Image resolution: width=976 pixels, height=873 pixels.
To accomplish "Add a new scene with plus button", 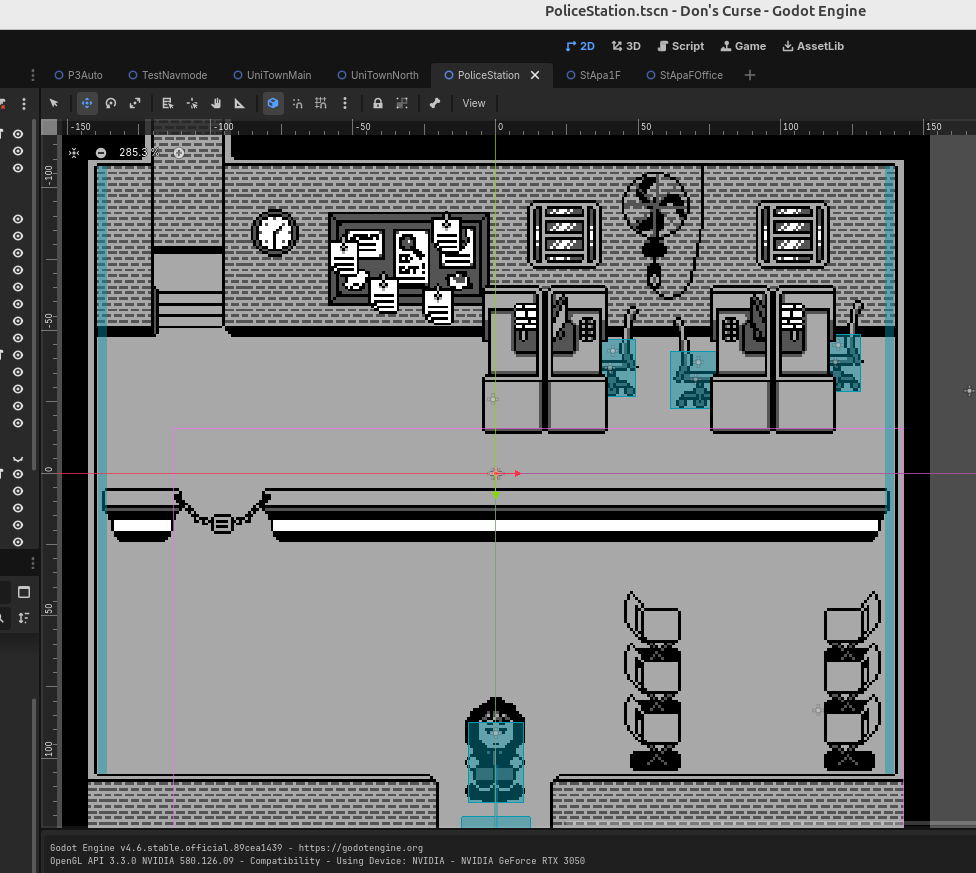I will (x=750, y=75).
